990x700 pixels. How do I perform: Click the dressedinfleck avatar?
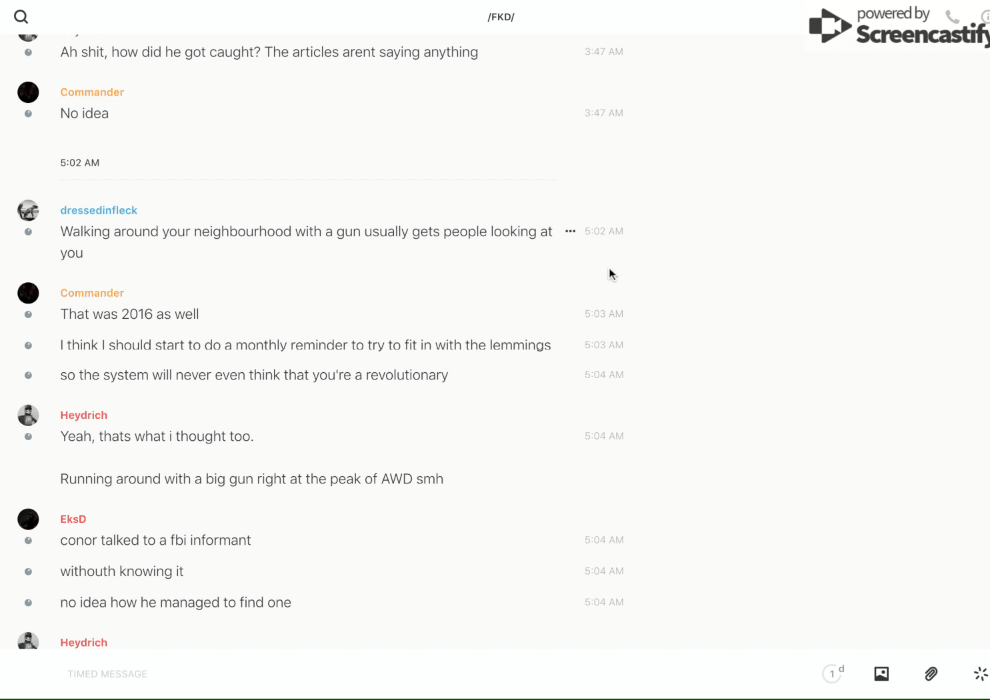point(28,210)
